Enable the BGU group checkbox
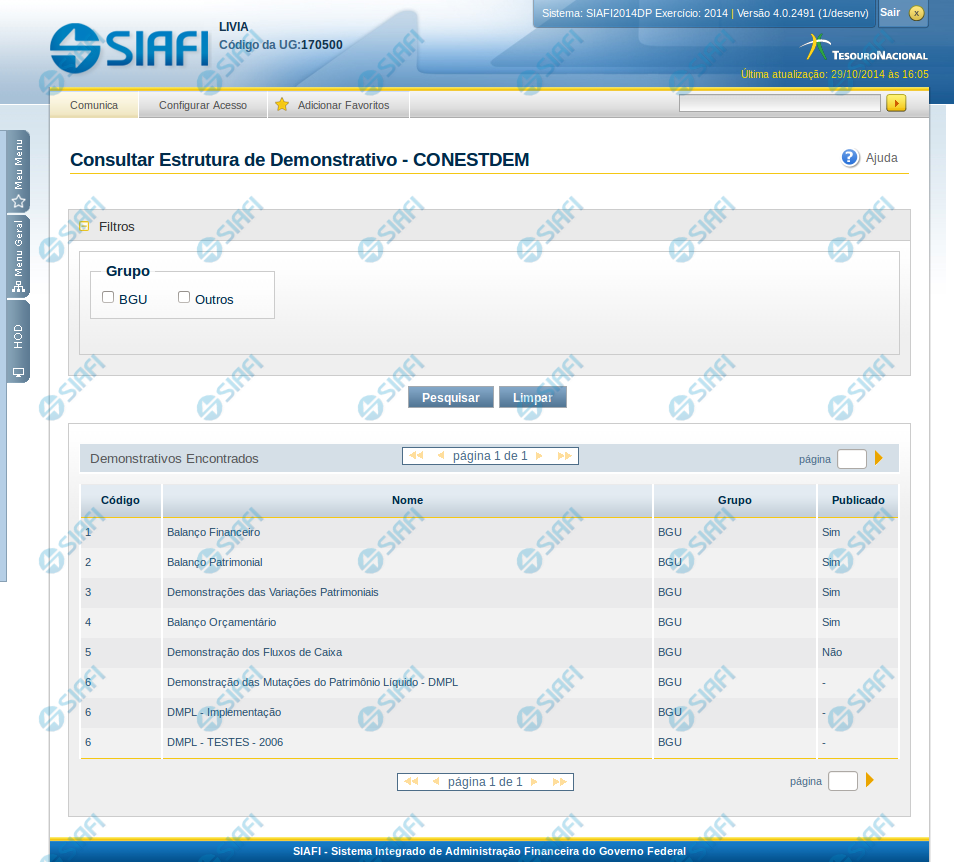 (108, 297)
